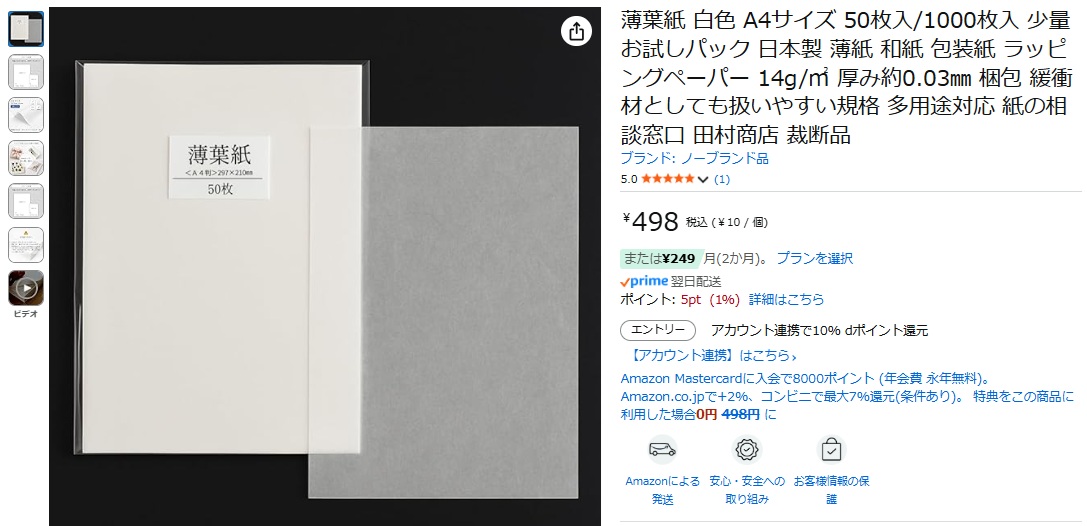Select the fourth product thumbnail

(26, 158)
